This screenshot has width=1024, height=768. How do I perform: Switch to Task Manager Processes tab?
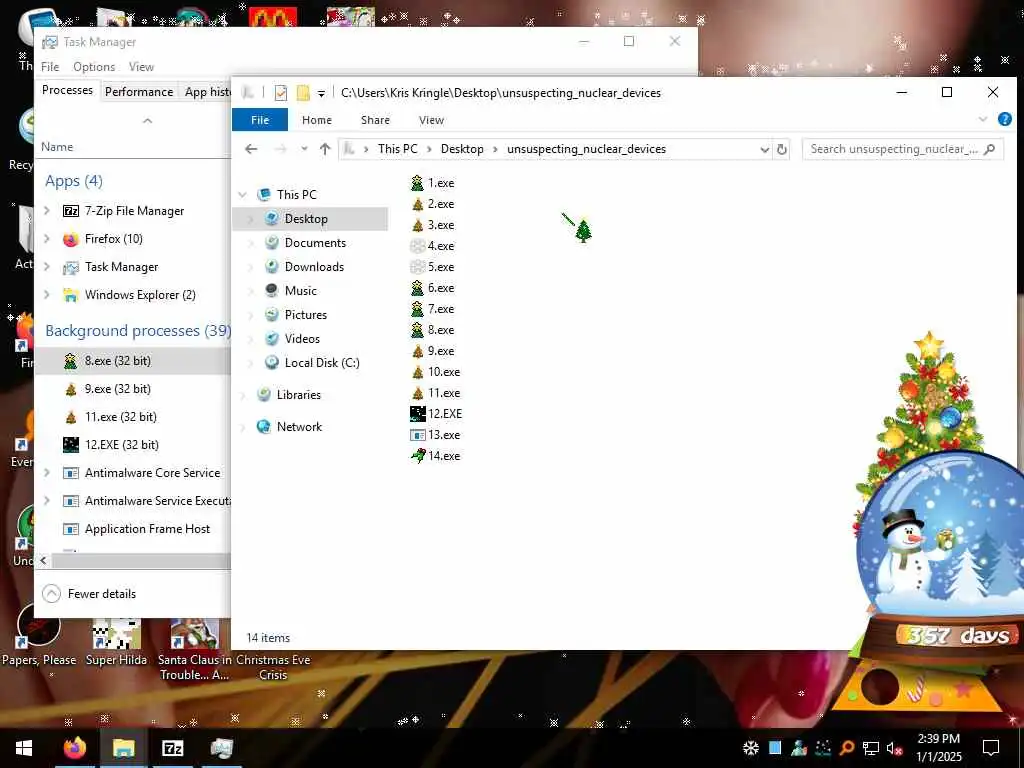point(67,90)
